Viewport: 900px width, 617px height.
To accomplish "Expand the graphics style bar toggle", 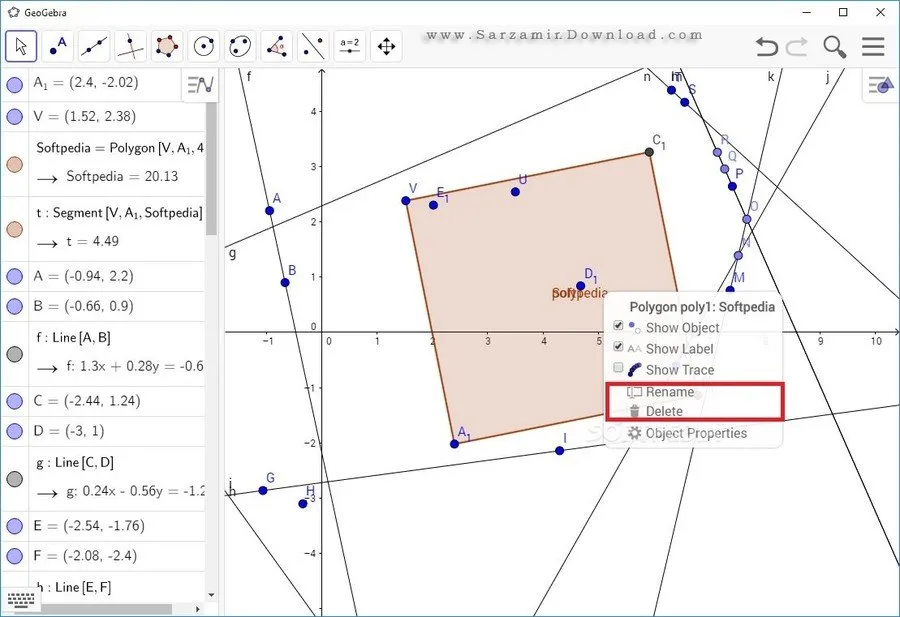I will point(879,86).
